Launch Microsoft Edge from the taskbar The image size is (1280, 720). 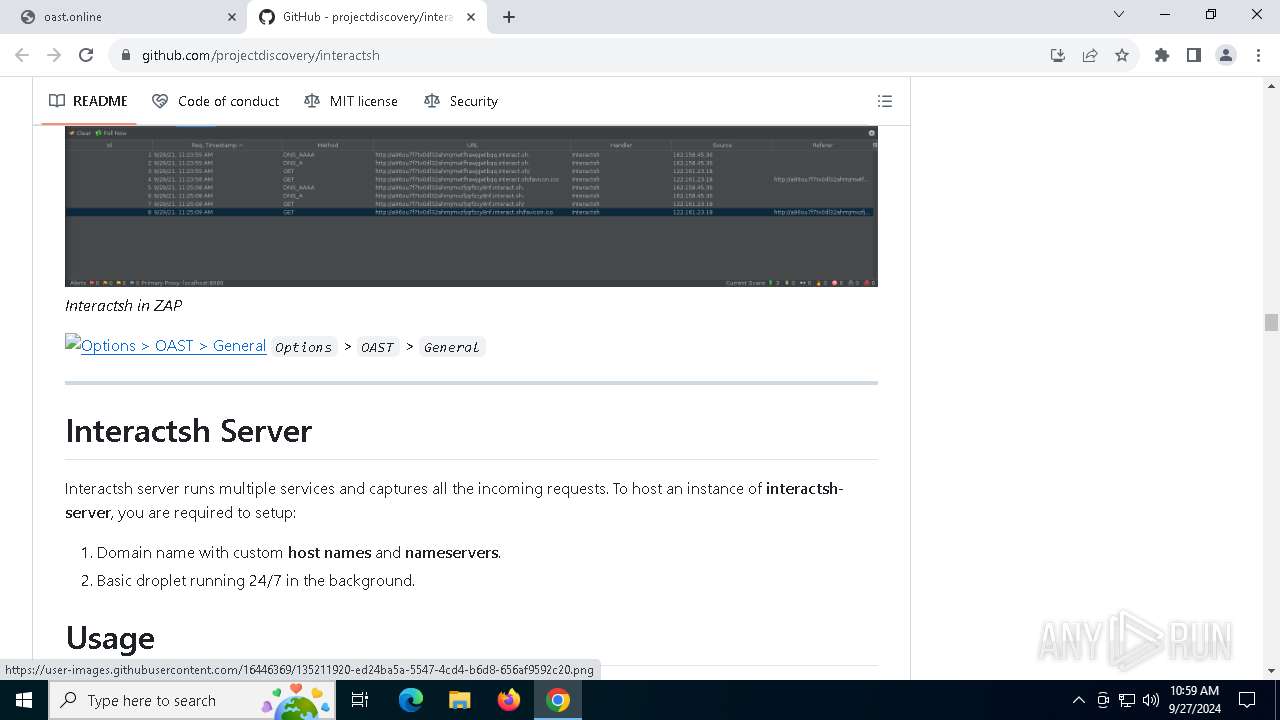click(411, 700)
